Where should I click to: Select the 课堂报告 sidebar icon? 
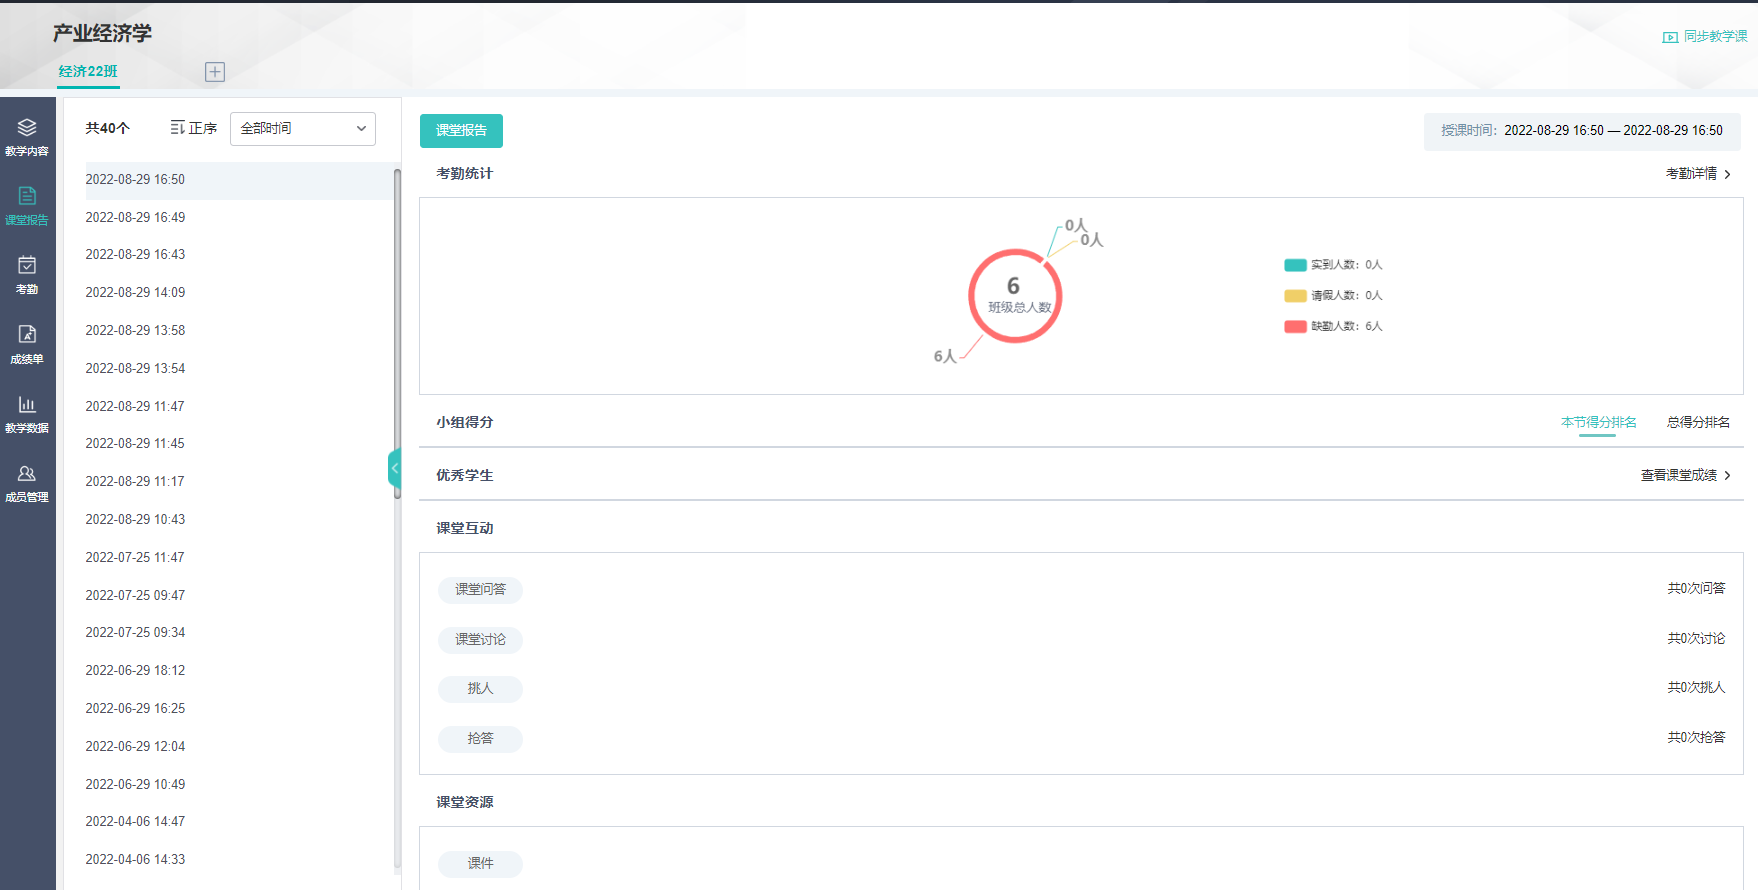(x=27, y=206)
